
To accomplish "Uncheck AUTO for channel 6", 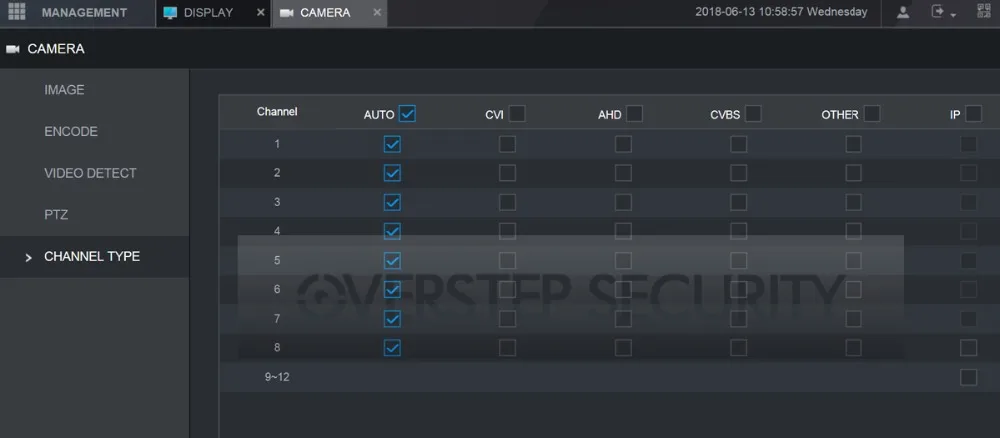I will tap(392, 289).
